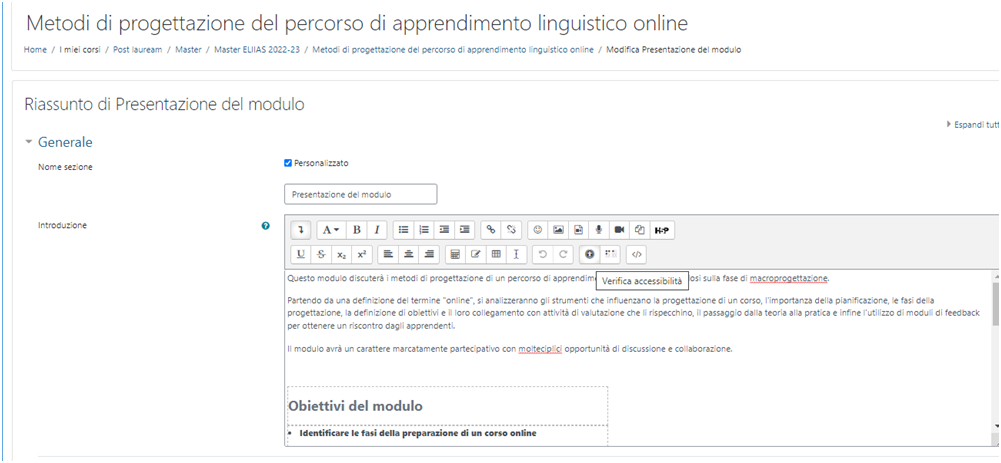
Task: Insert an image using the image icon
Action: [x=558, y=230]
